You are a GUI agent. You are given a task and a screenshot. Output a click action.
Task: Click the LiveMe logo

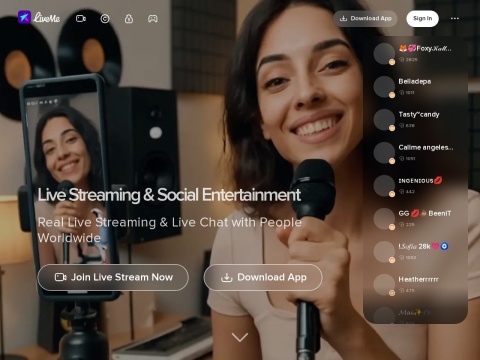[x=39, y=17]
